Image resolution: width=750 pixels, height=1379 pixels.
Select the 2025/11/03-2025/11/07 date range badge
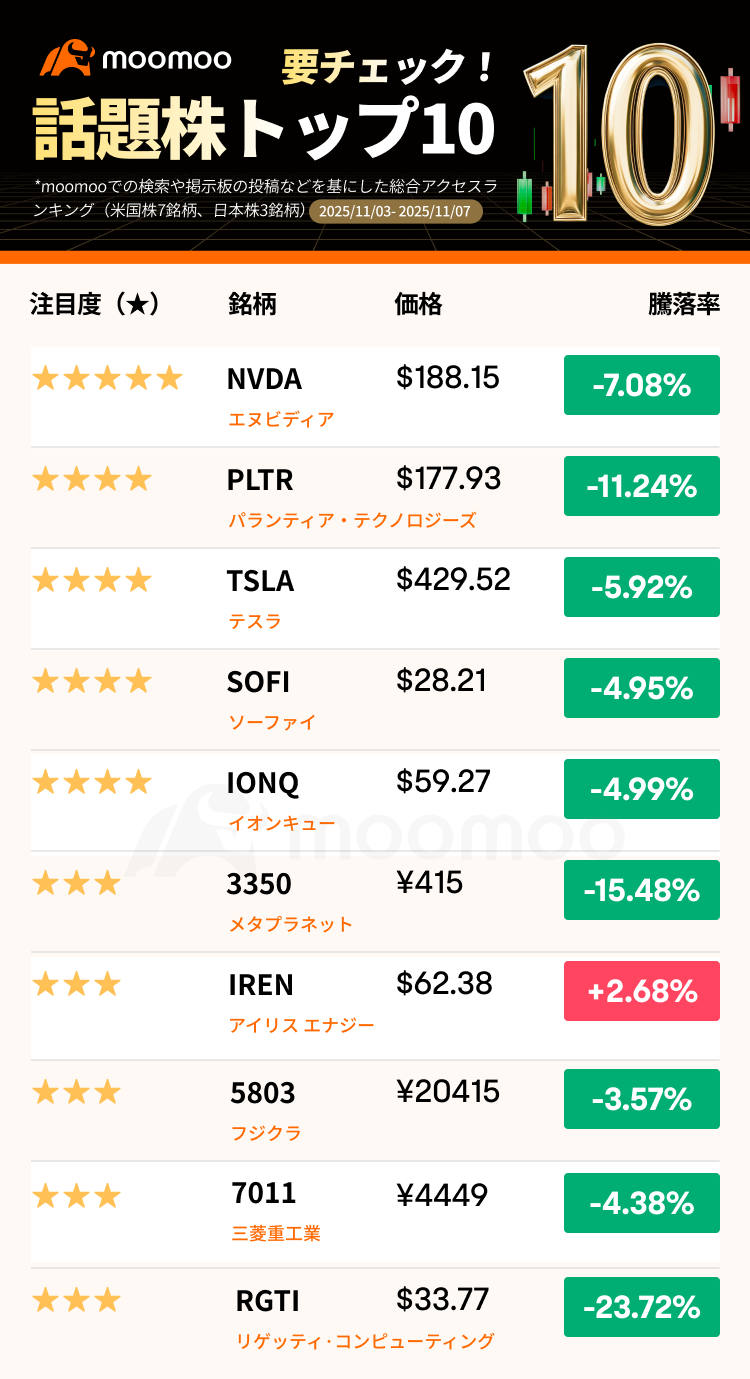[397, 212]
